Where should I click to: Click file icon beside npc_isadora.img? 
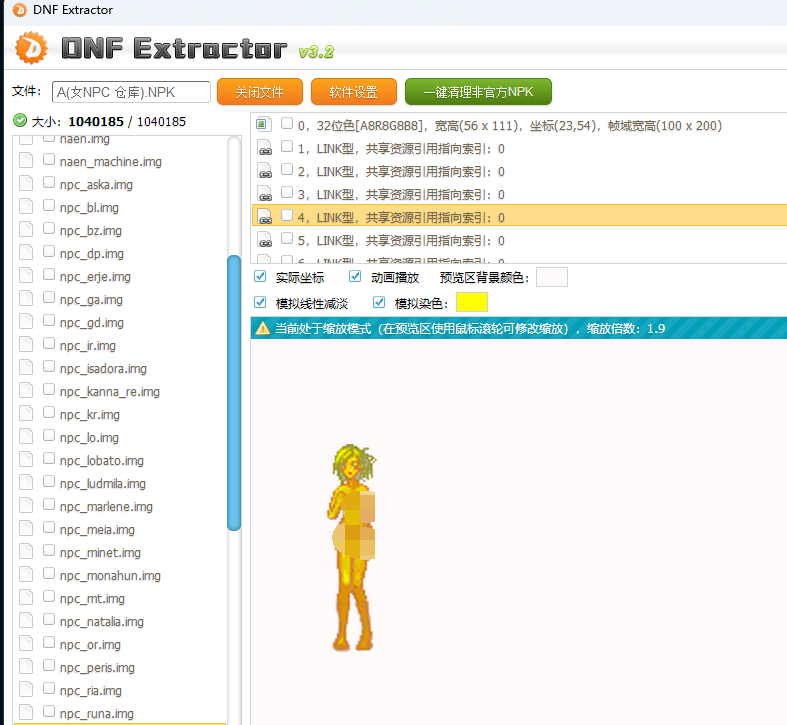26,368
